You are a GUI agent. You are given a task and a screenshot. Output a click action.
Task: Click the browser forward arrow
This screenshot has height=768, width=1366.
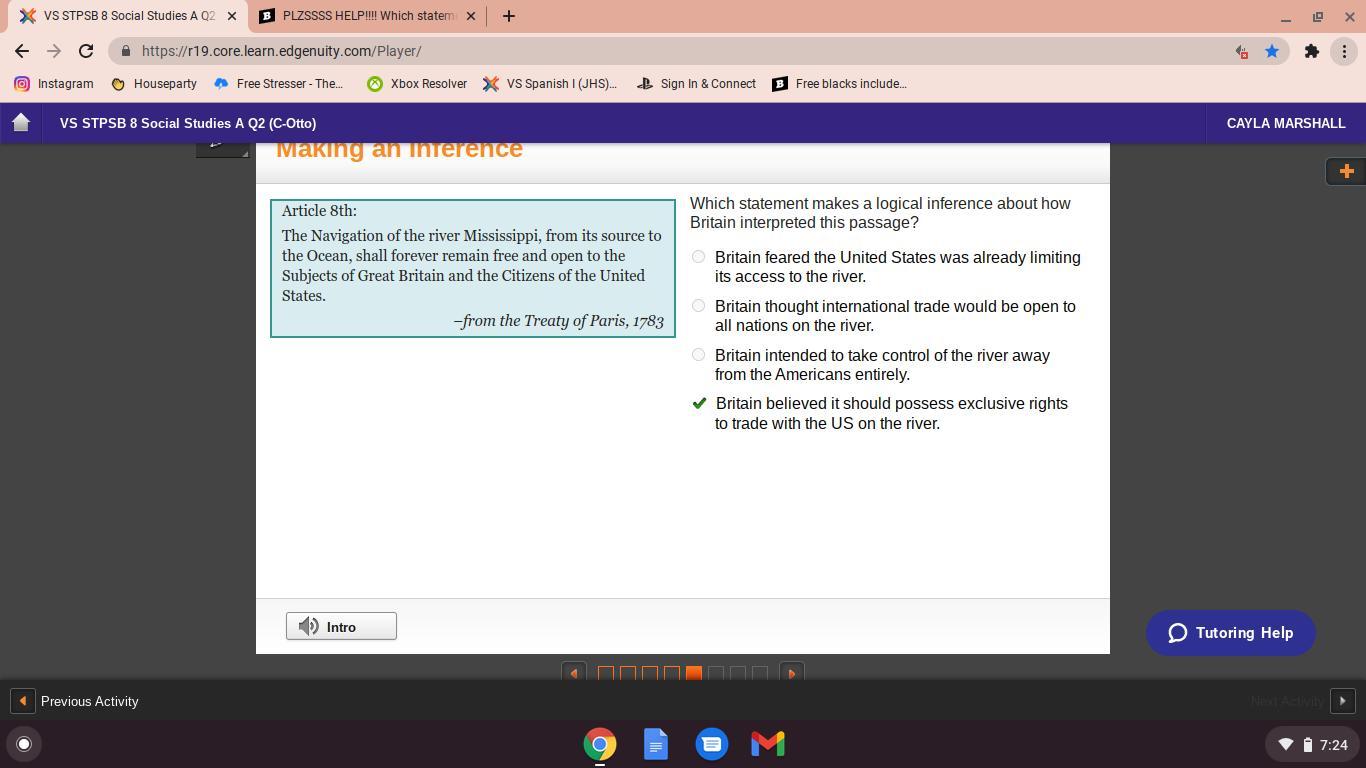(x=54, y=51)
